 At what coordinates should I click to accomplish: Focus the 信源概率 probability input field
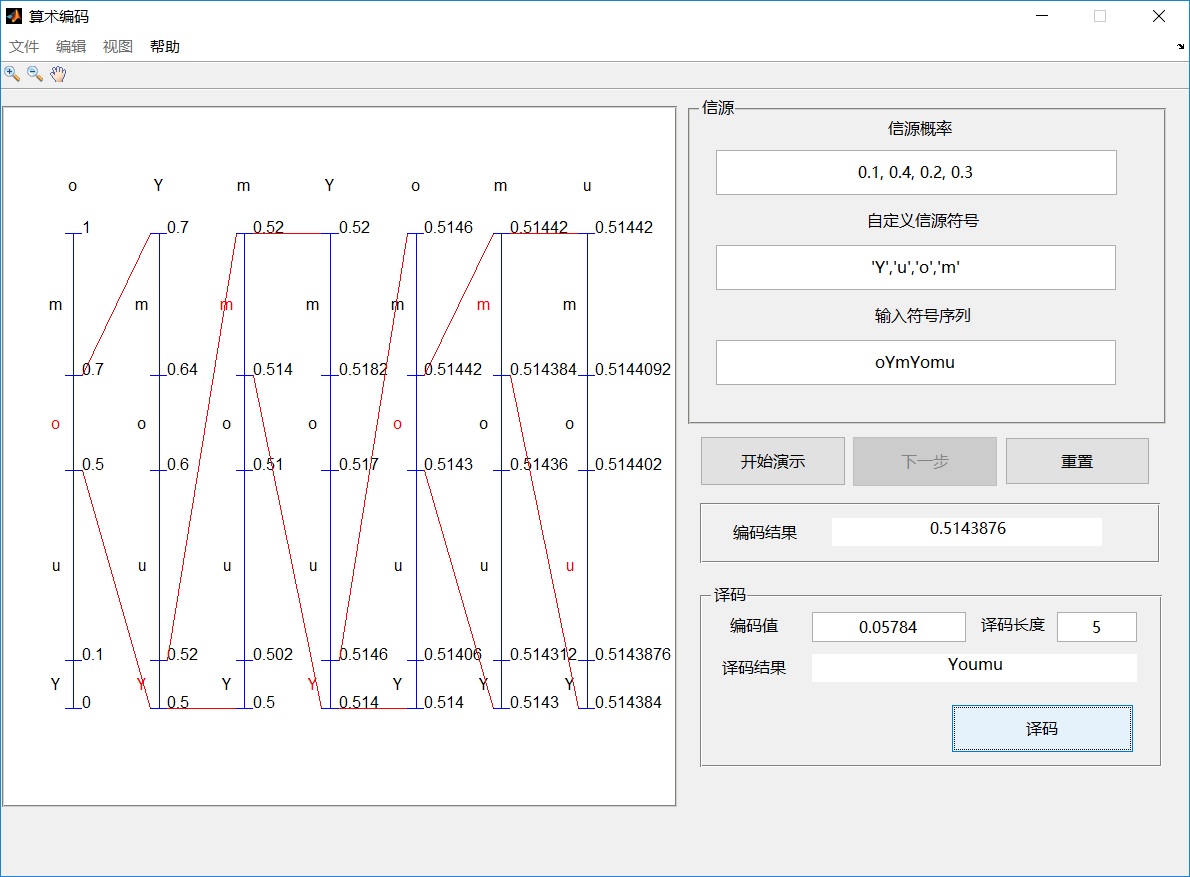915,172
